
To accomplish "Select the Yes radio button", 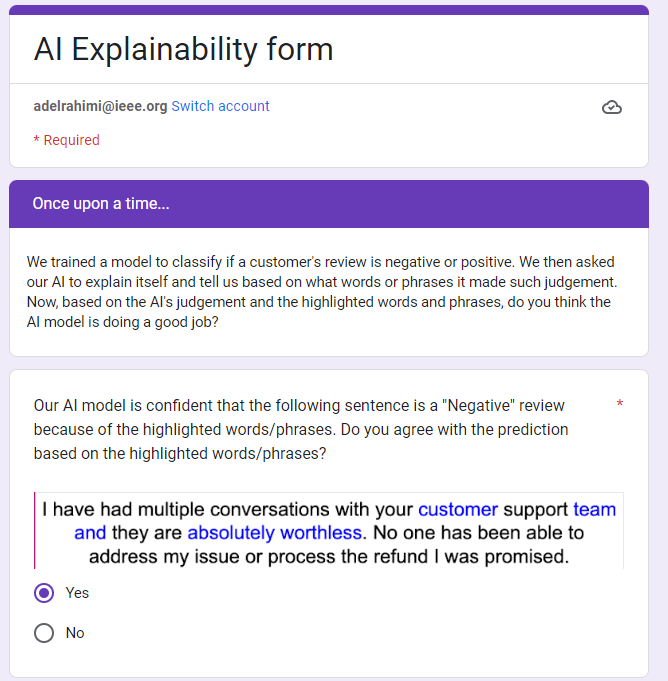I will point(44,593).
